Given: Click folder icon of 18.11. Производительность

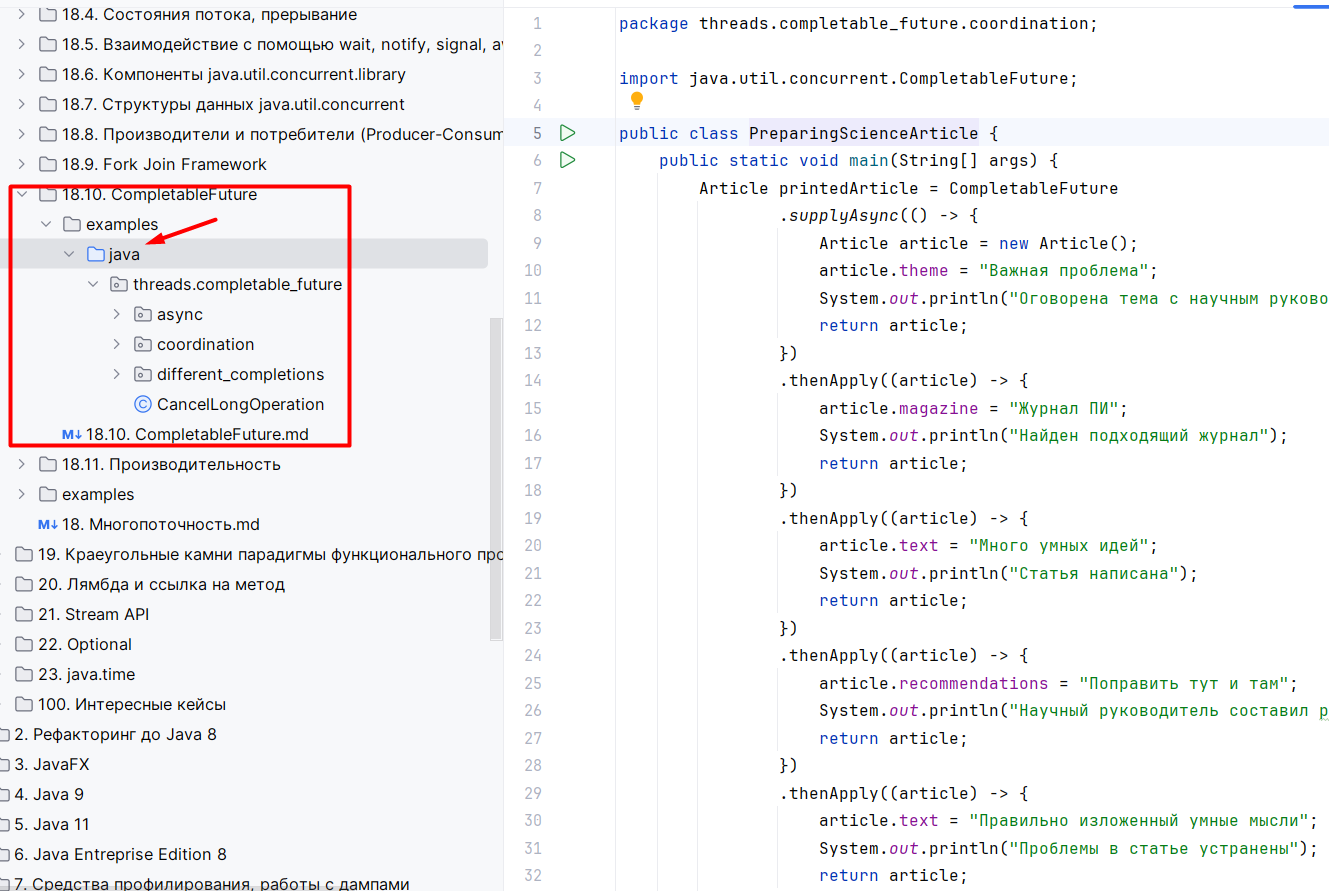Looking at the screenshot, I should pyautogui.click(x=47, y=464).
